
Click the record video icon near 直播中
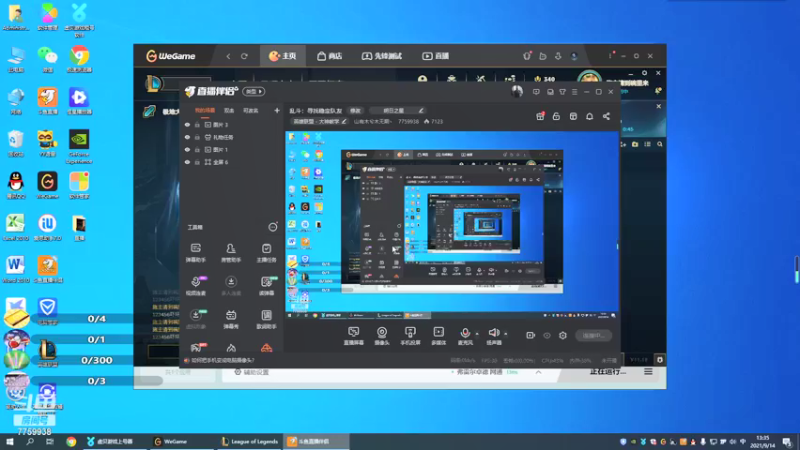[531, 336]
